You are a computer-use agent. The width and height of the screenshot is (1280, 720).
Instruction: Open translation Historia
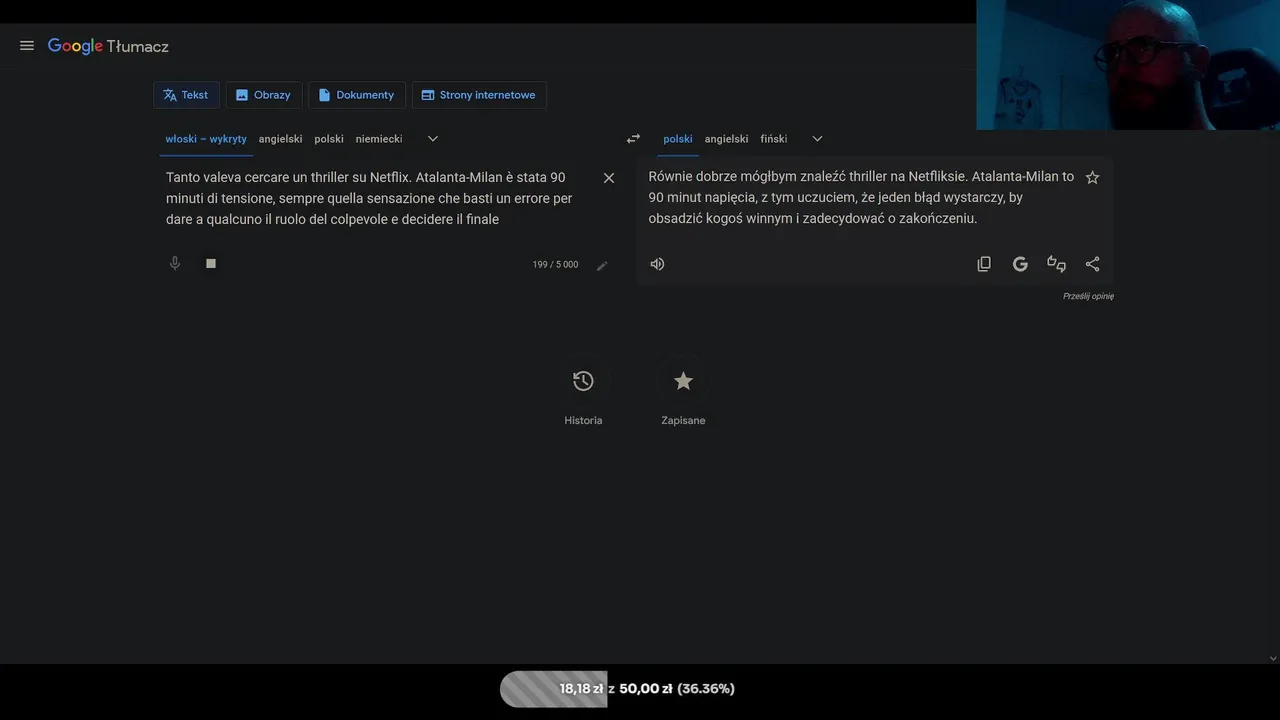[x=583, y=393]
